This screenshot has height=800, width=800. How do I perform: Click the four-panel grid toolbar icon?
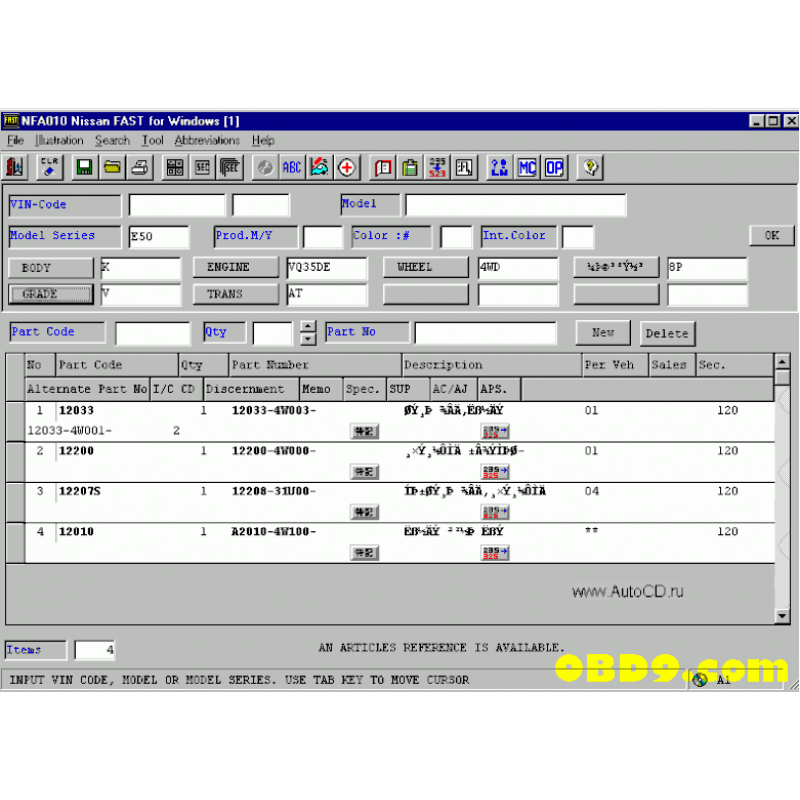click(x=174, y=167)
